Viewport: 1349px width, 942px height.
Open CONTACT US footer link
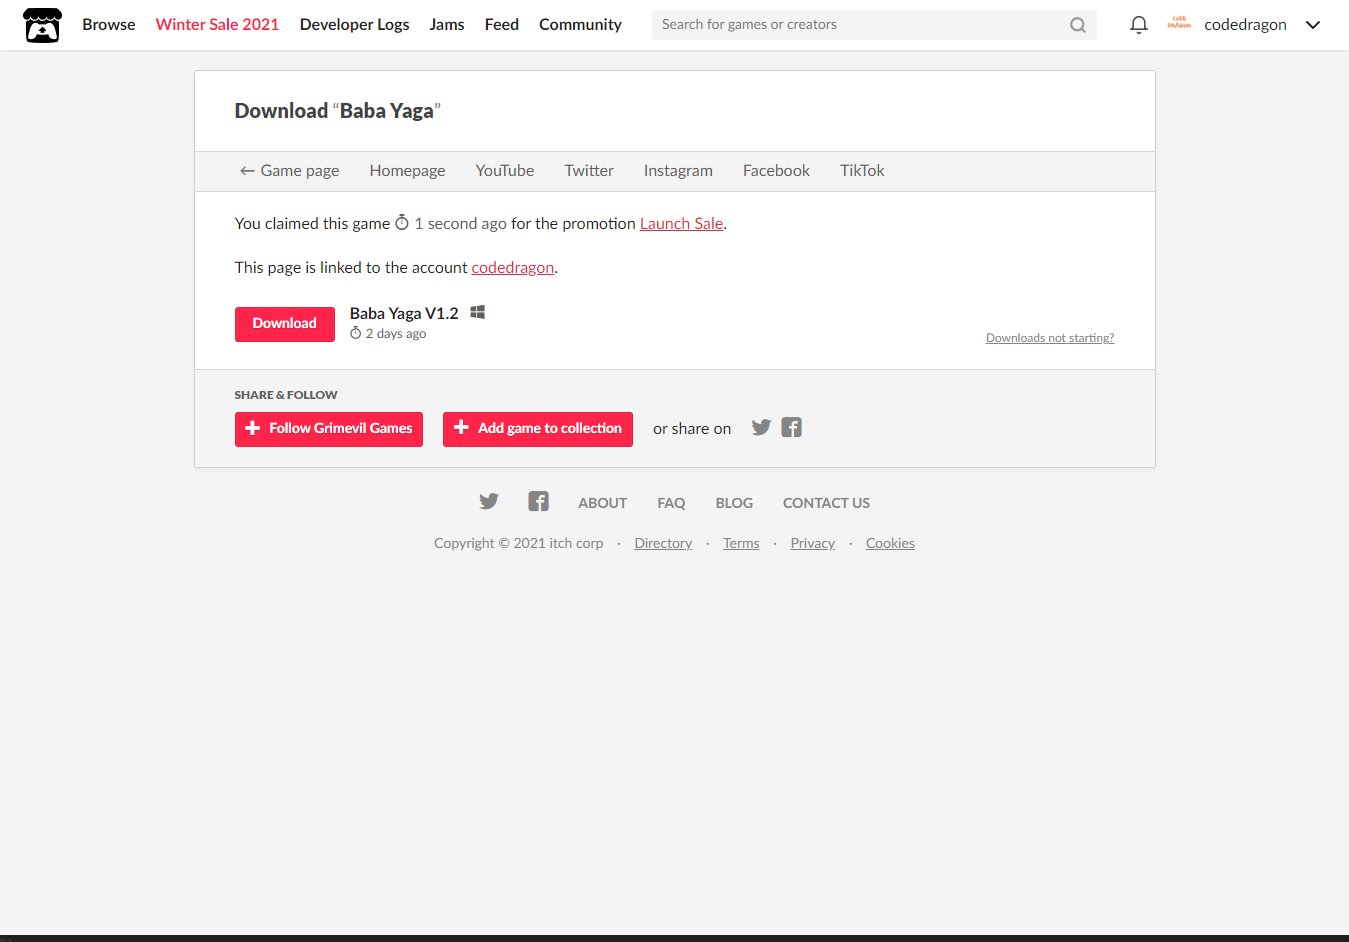(826, 503)
